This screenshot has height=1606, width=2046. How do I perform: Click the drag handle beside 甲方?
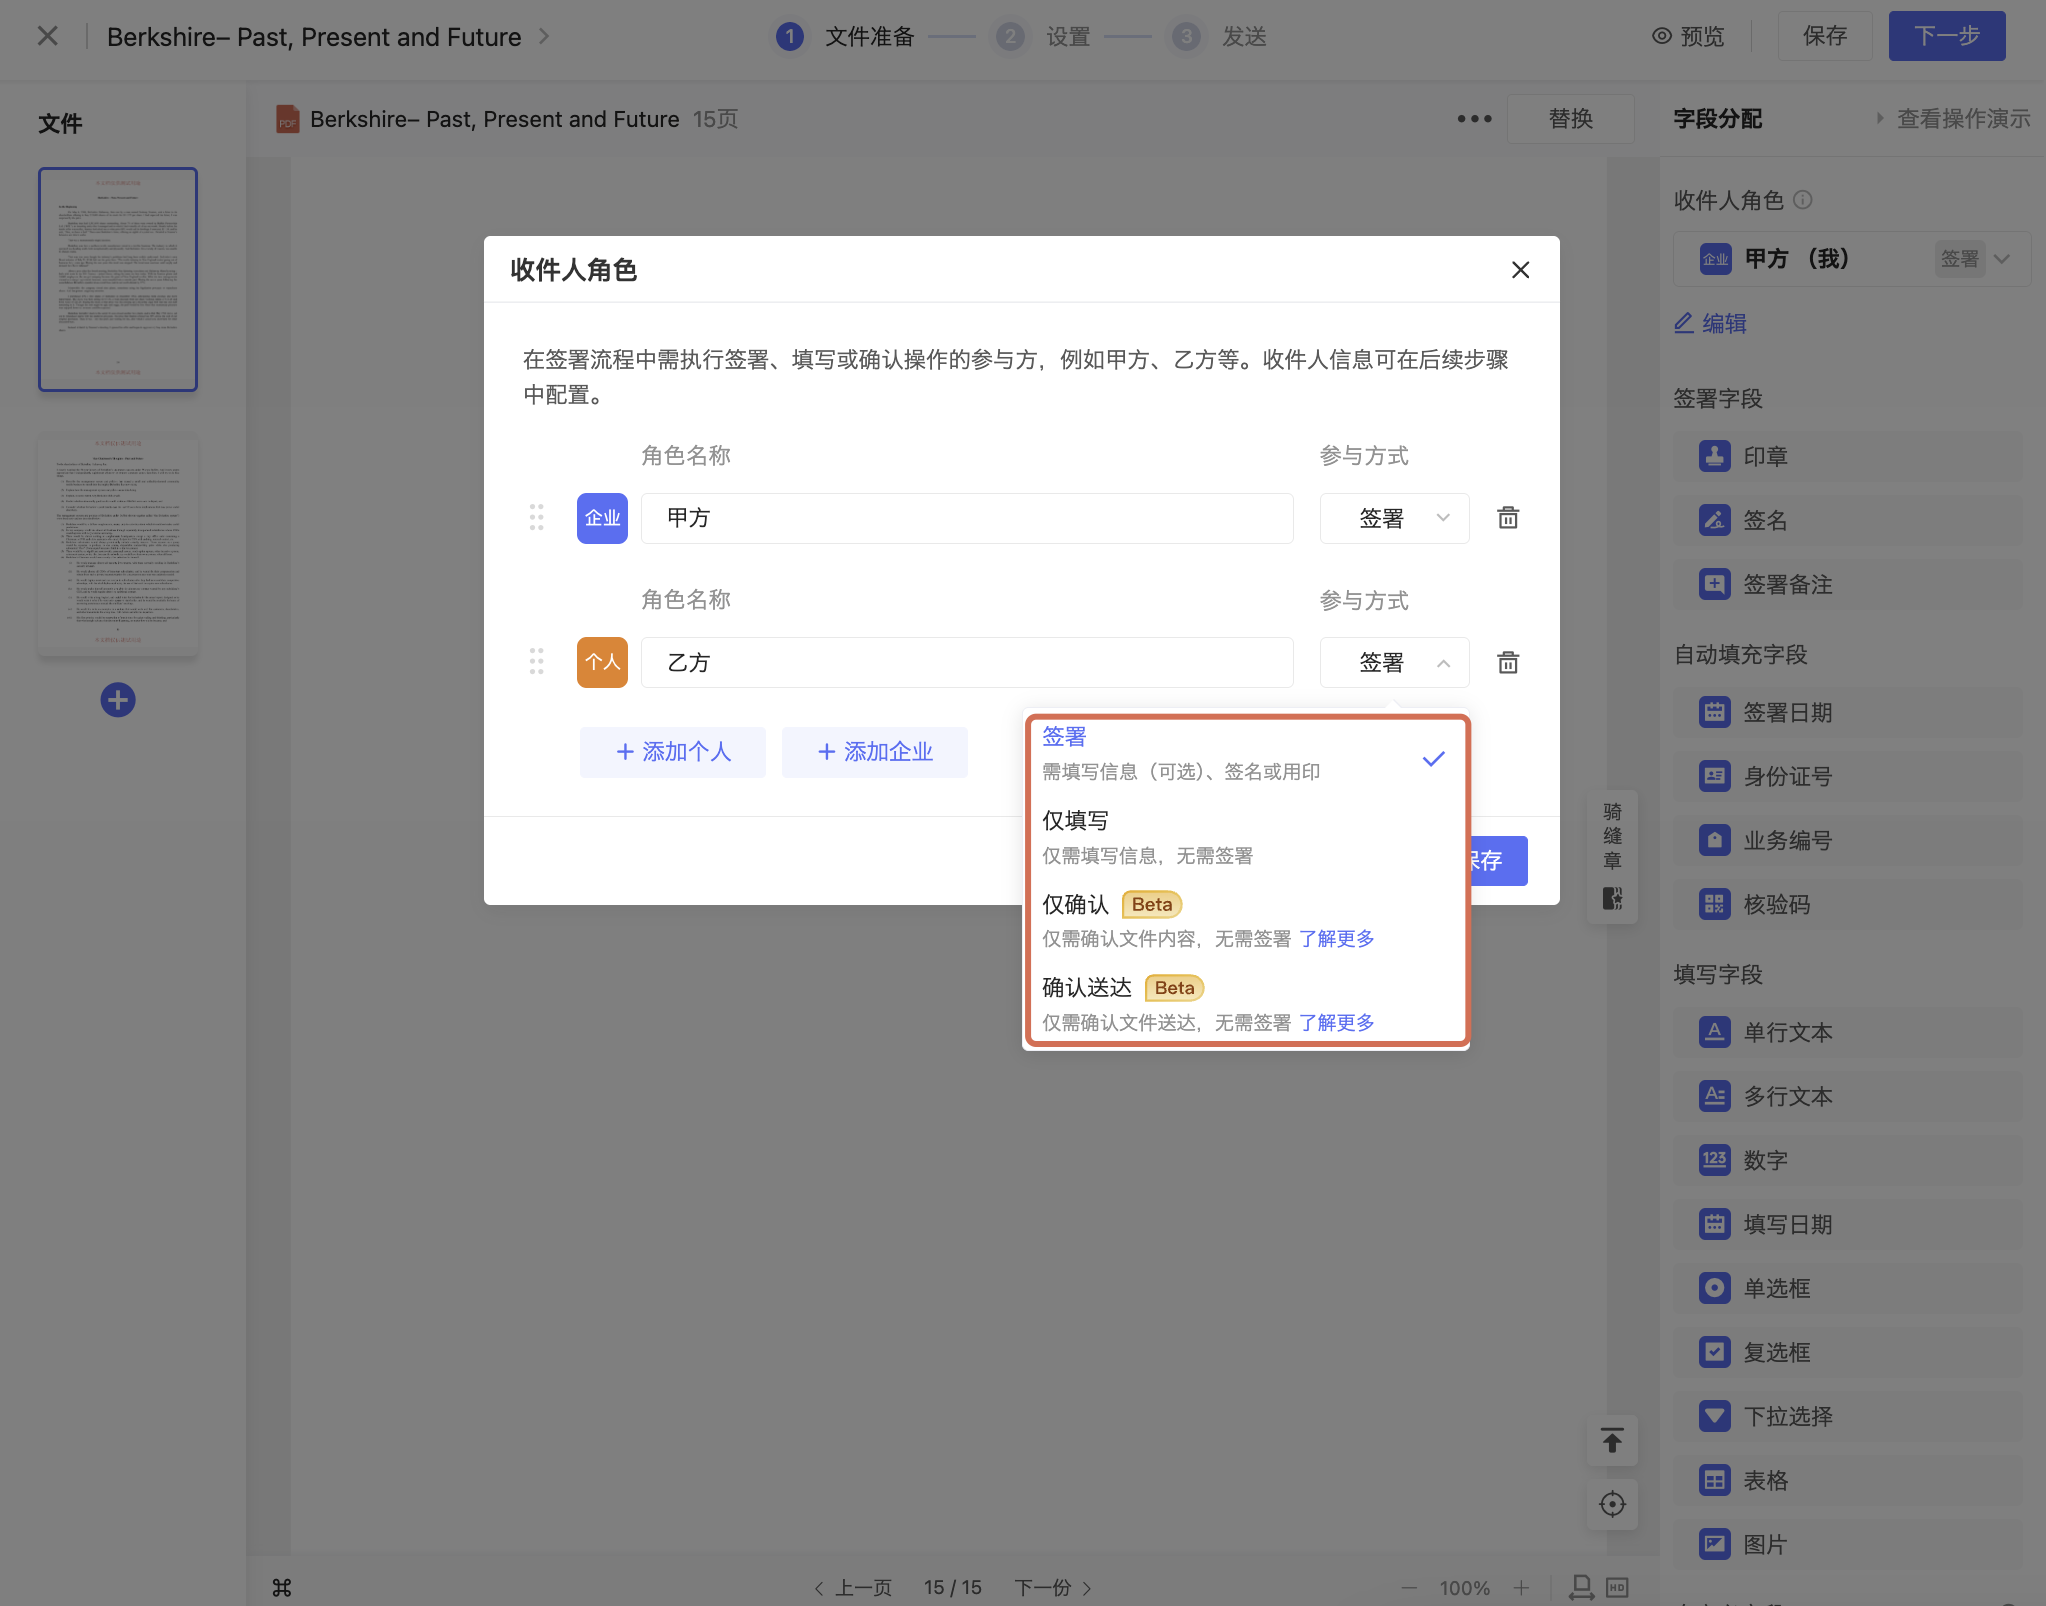(536, 518)
